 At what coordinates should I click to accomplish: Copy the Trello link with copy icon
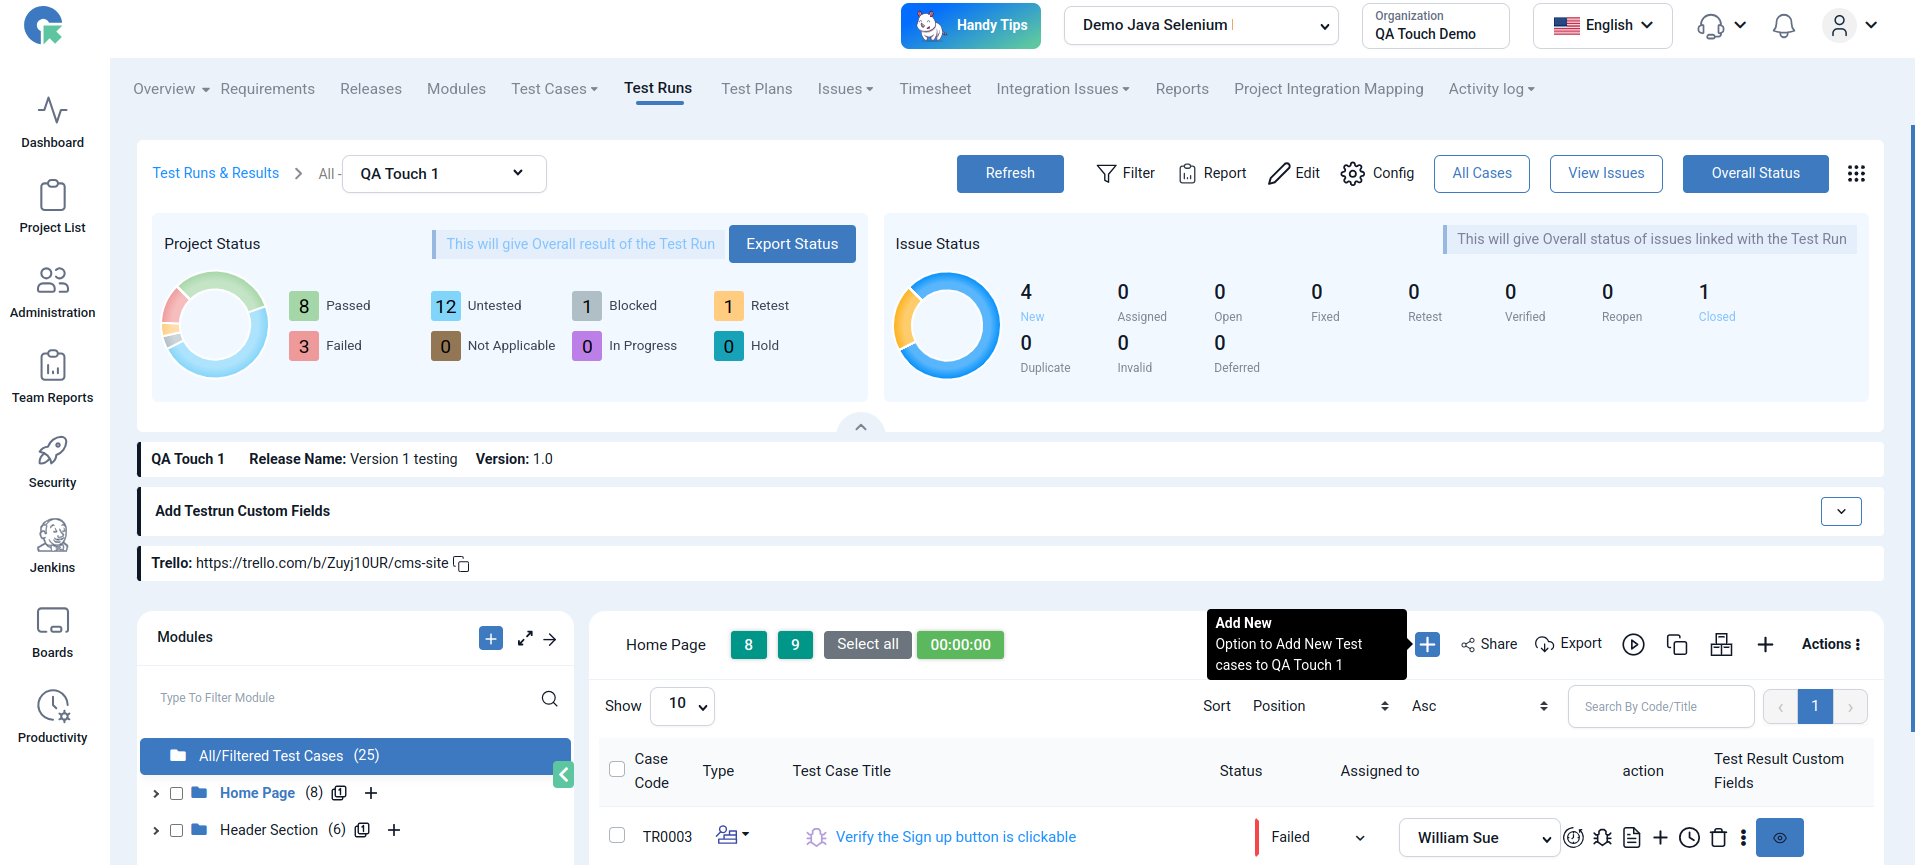[x=461, y=564]
